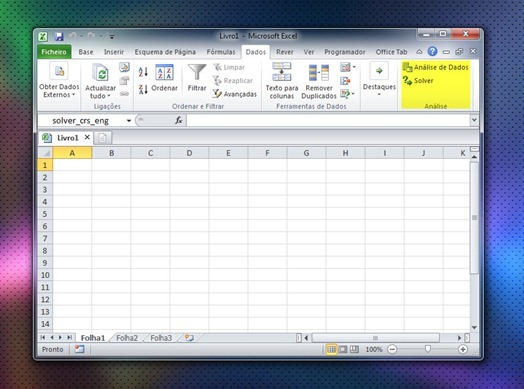Switch to Page Layout view

point(343,350)
